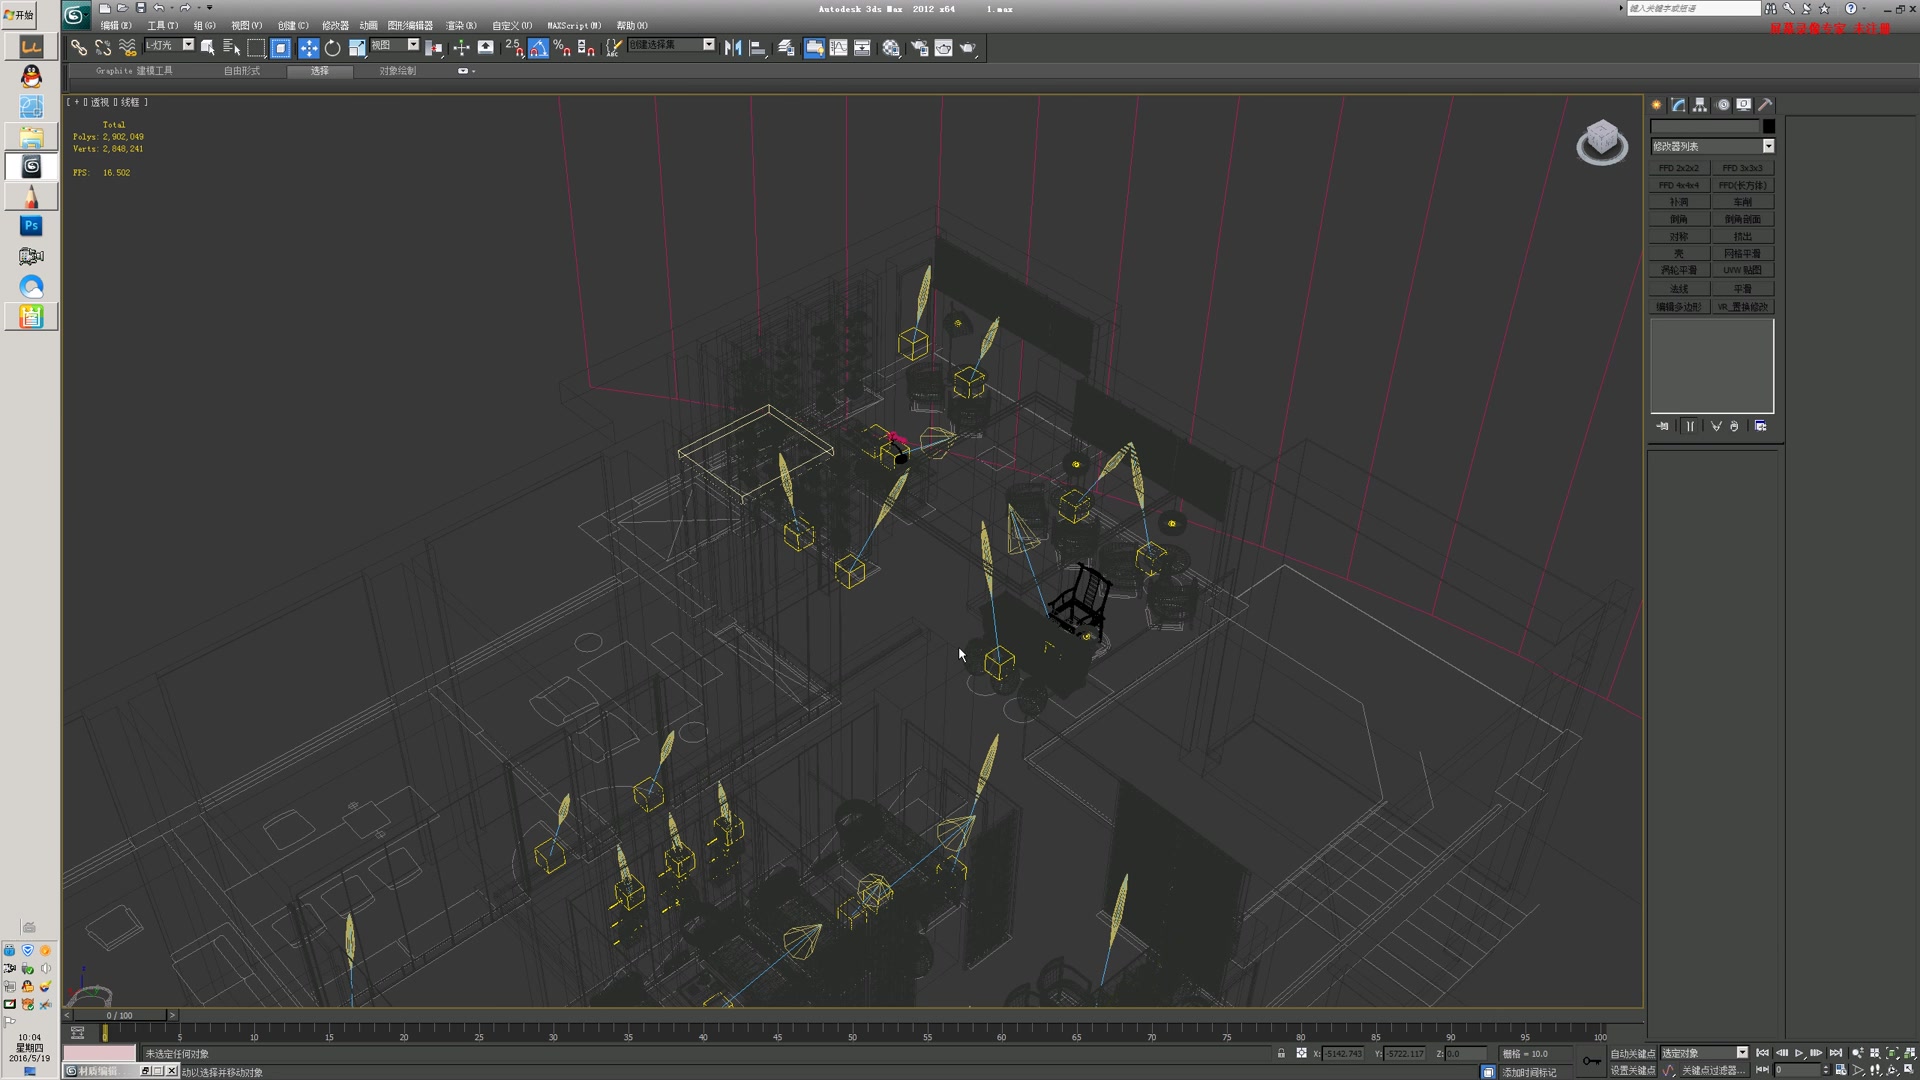
Task: Activate Select Object tool
Action: click(208, 47)
